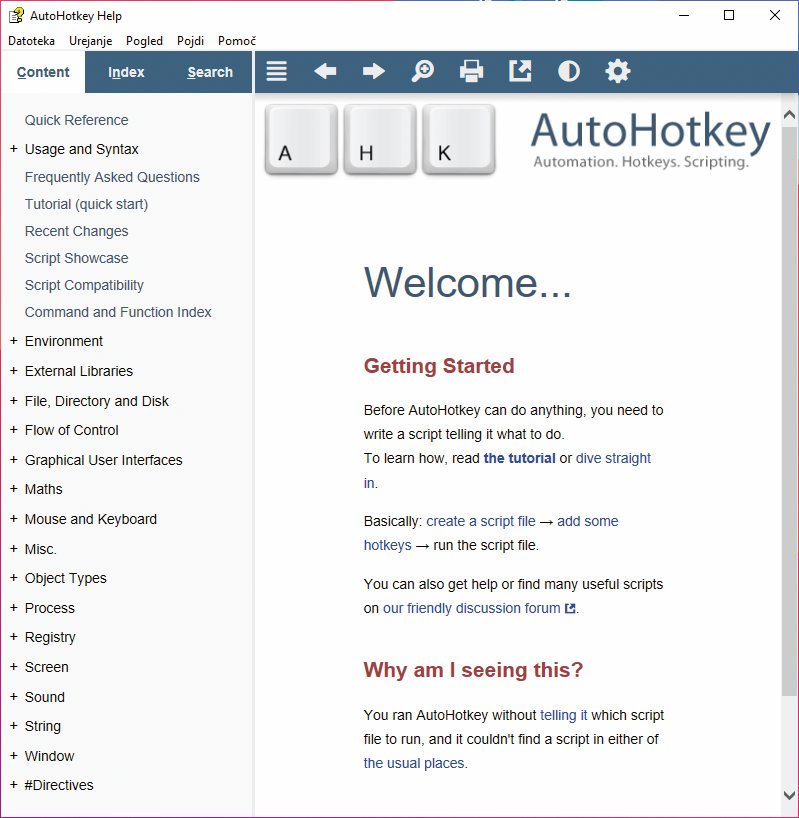
Task: Select the Graphical User Interfaces label
Action: point(104,460)
